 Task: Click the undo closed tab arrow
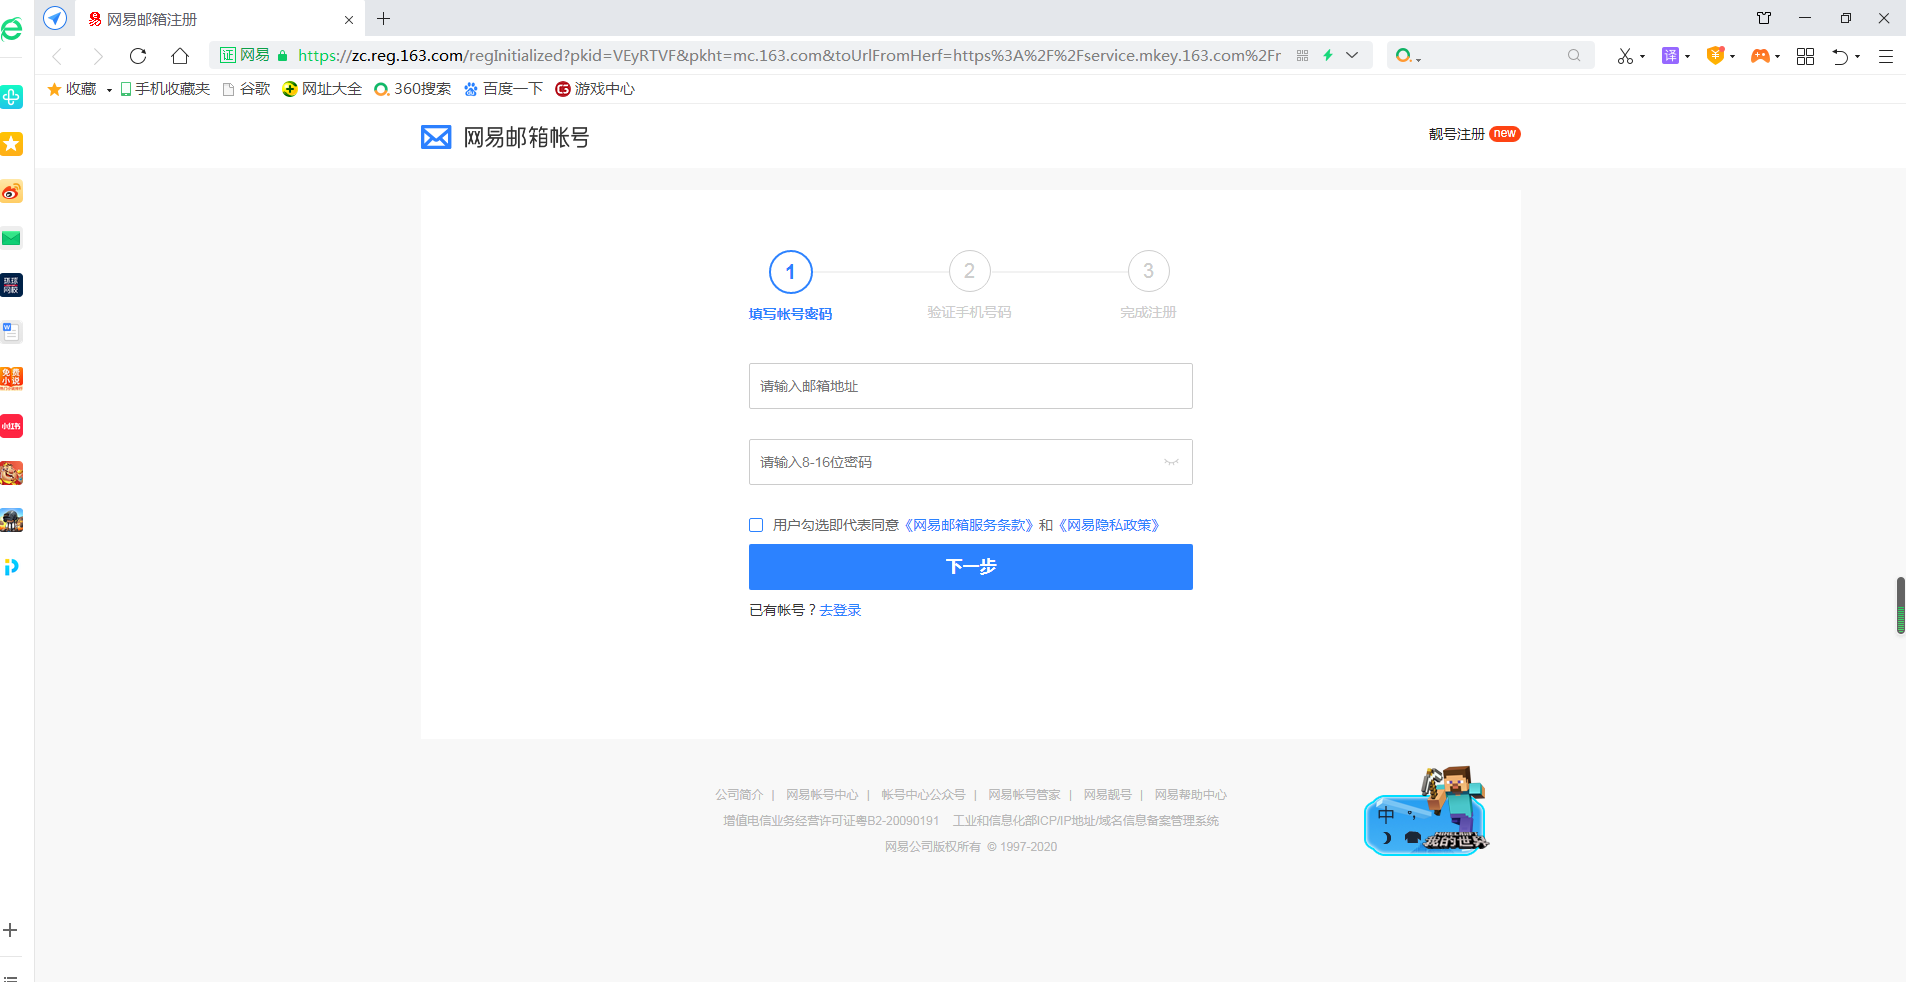click(x=1840, y=56)
